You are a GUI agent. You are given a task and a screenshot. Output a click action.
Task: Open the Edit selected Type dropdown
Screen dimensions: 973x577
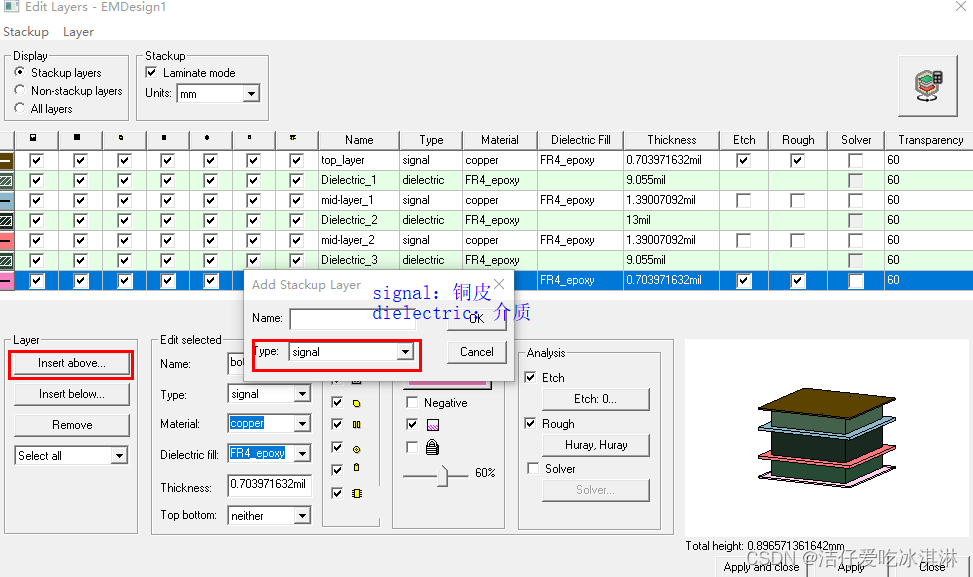click(x=302, y=394)
